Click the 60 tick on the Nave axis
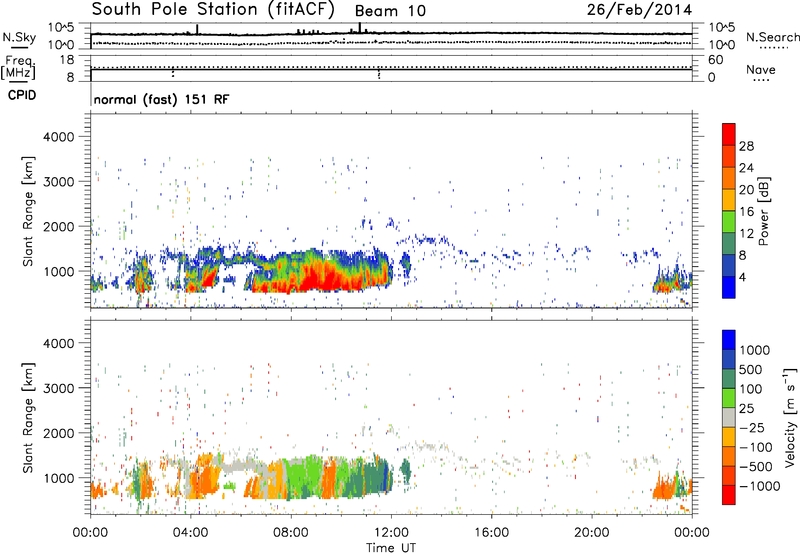The image size is (800, 554). [x=715, y=60]
